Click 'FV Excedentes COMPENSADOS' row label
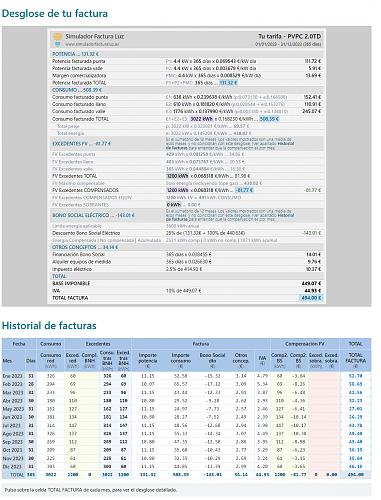 click(85, 190)
